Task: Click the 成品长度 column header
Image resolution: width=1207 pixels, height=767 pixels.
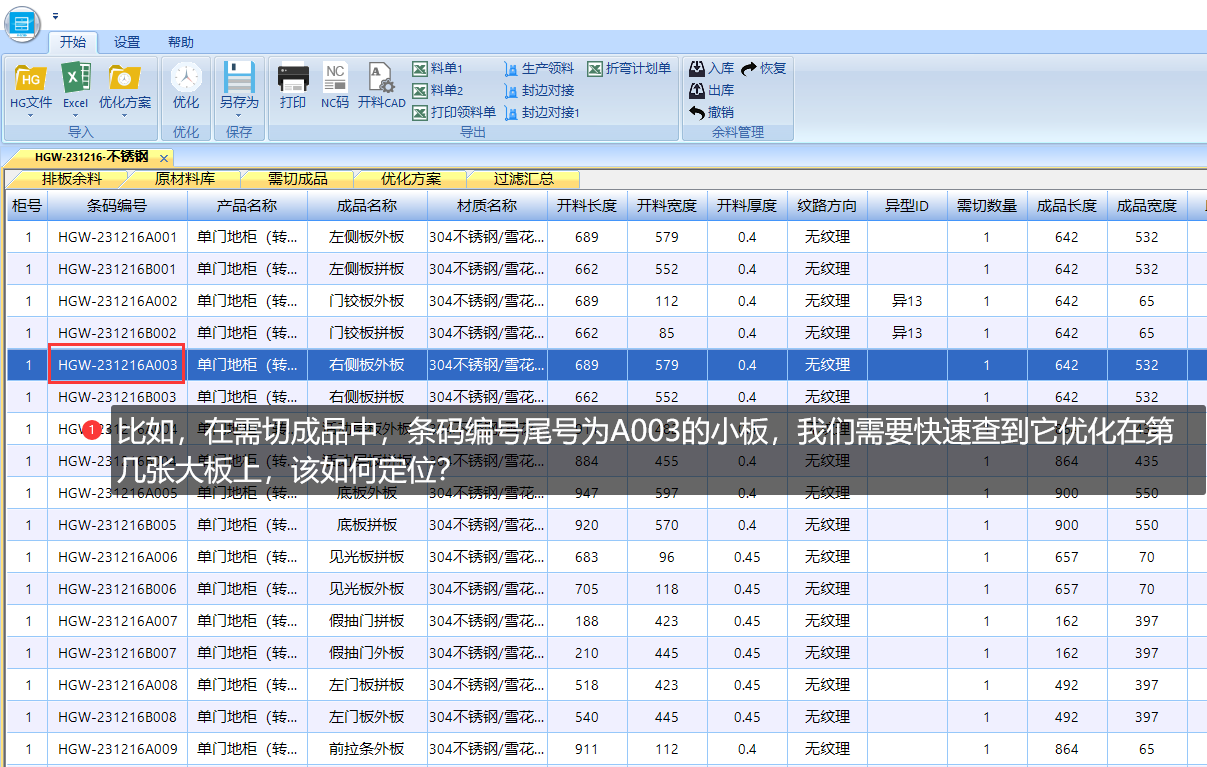Action: [1067, 205]
